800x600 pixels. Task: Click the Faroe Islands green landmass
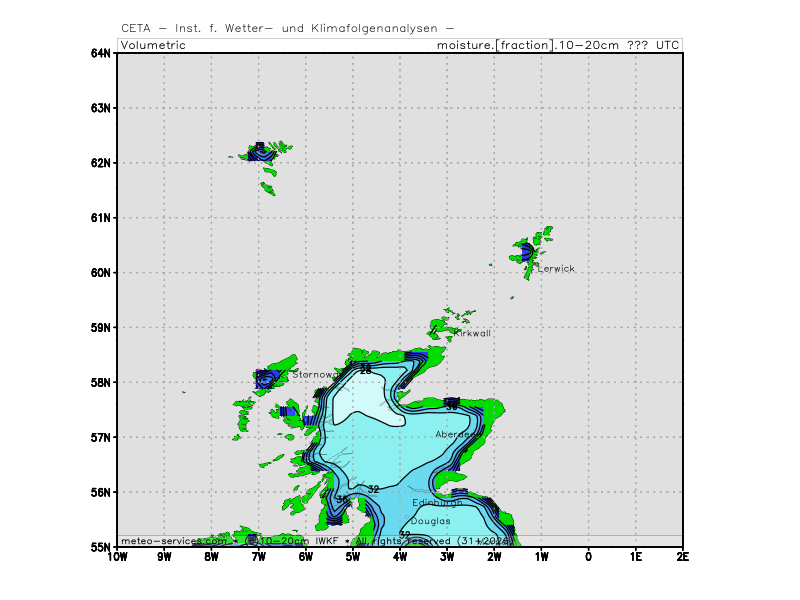pos(264,153)
